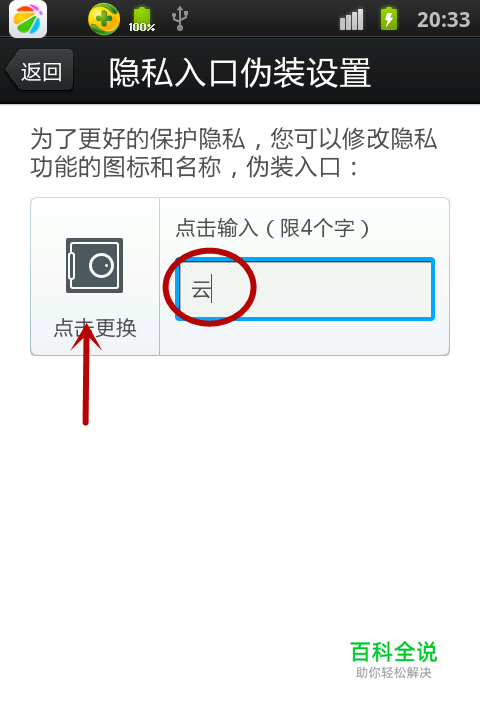Tap the signal strength bars icon
Image resolution: width=480 pixels, height=711 pixels.
click(x=352, y=19)
